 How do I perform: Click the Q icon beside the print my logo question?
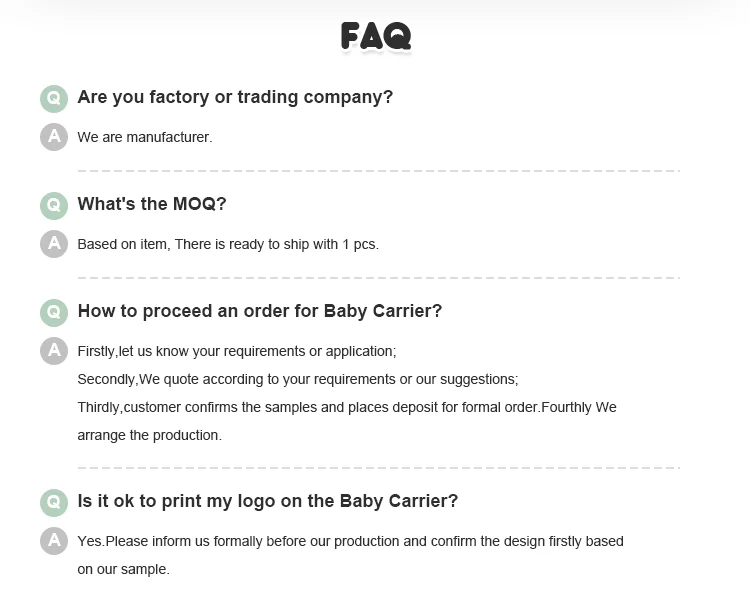(53, 502)
